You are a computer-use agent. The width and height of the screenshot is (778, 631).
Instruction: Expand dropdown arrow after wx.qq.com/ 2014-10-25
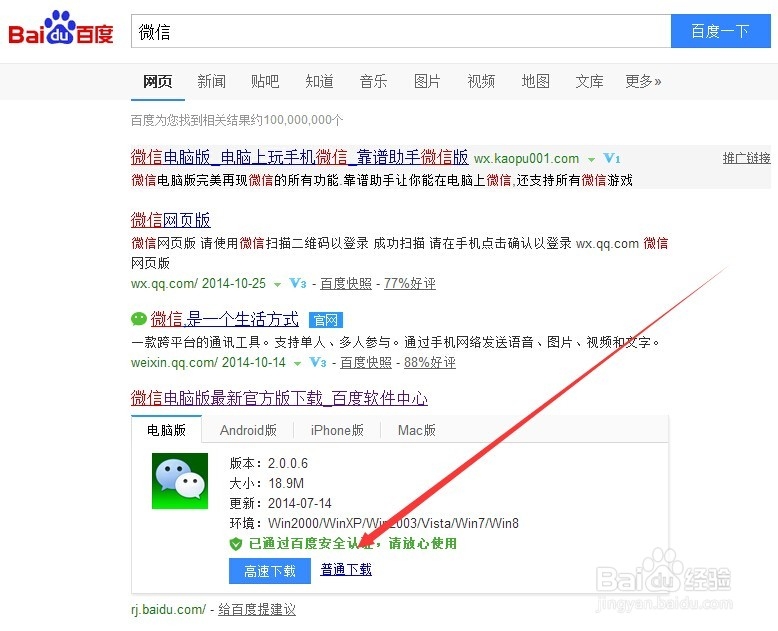[277, 285]
